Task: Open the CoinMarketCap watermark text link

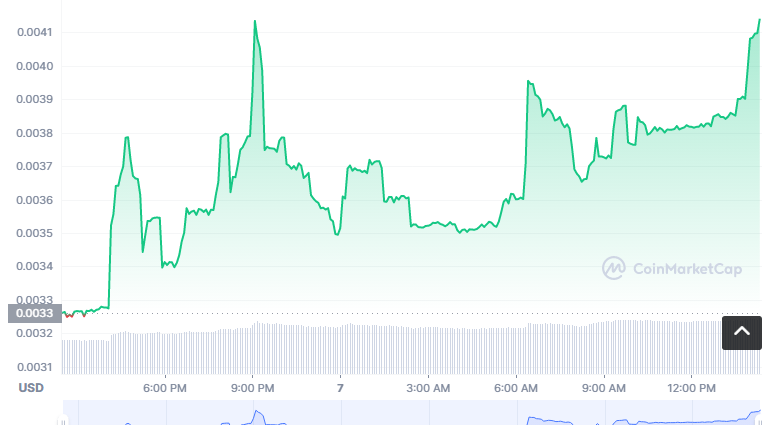Action: [x=686, y=268]
